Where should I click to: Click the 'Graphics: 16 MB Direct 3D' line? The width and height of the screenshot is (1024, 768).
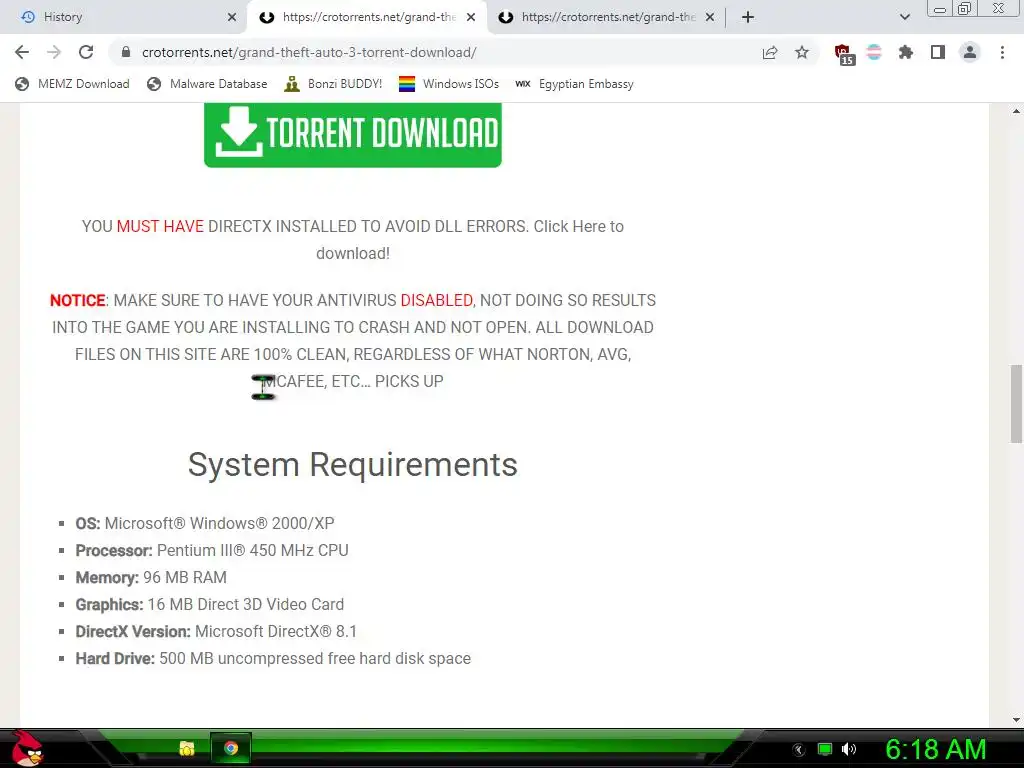pos(210,604)
